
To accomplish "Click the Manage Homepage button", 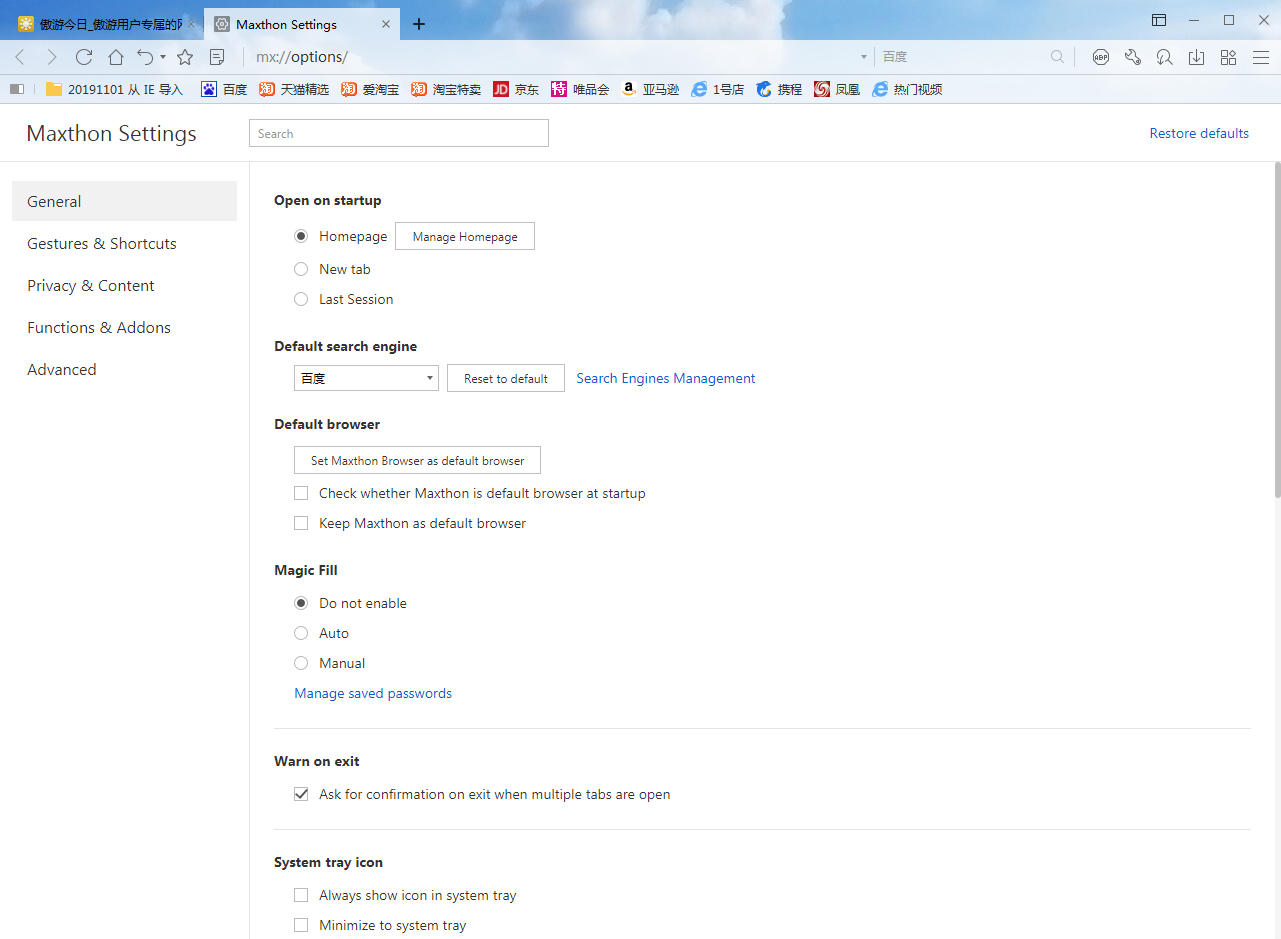I will tap(465, 236).
